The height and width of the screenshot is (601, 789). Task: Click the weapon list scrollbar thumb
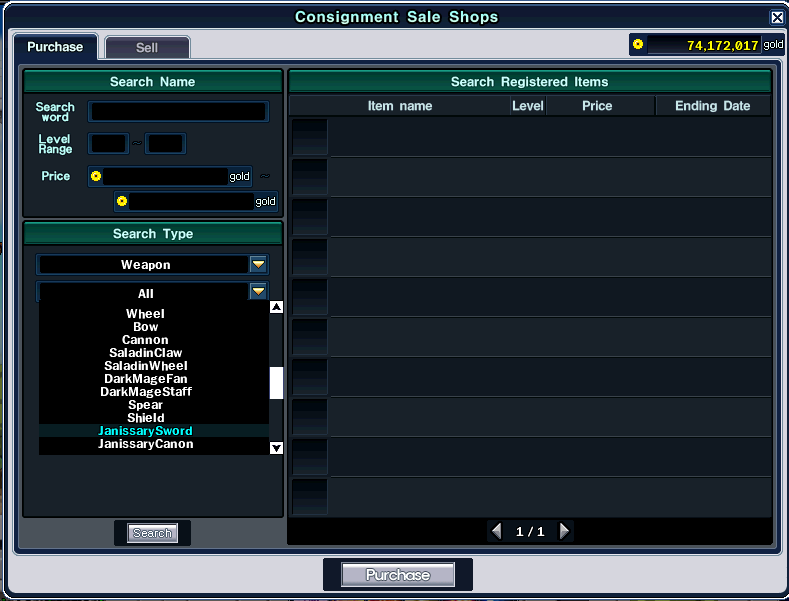276,383
